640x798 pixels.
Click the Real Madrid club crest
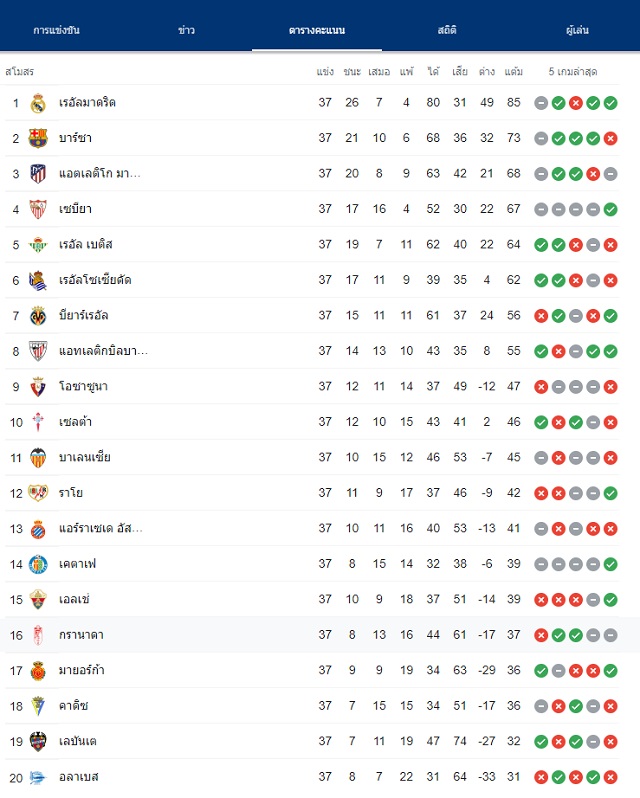tap(38, 103)
